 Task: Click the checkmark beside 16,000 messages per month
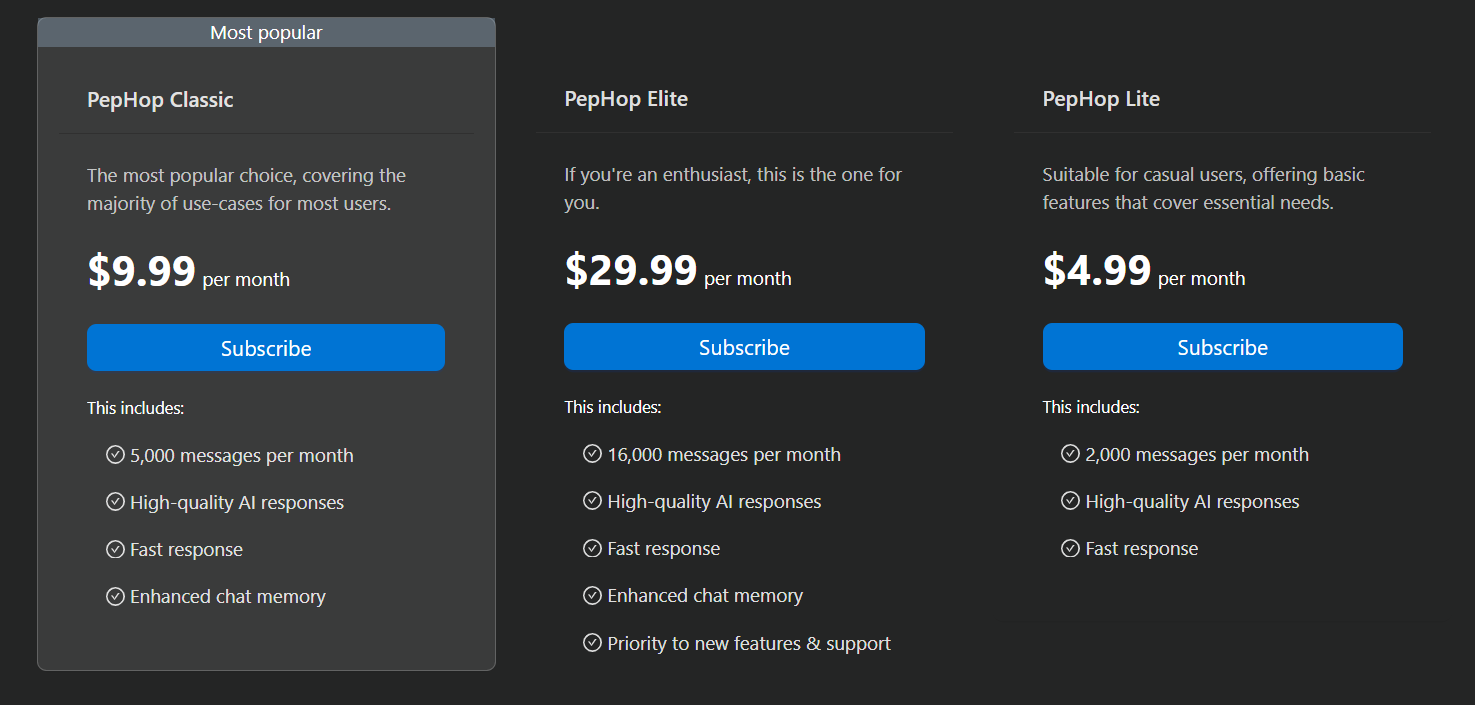[592, 453]
